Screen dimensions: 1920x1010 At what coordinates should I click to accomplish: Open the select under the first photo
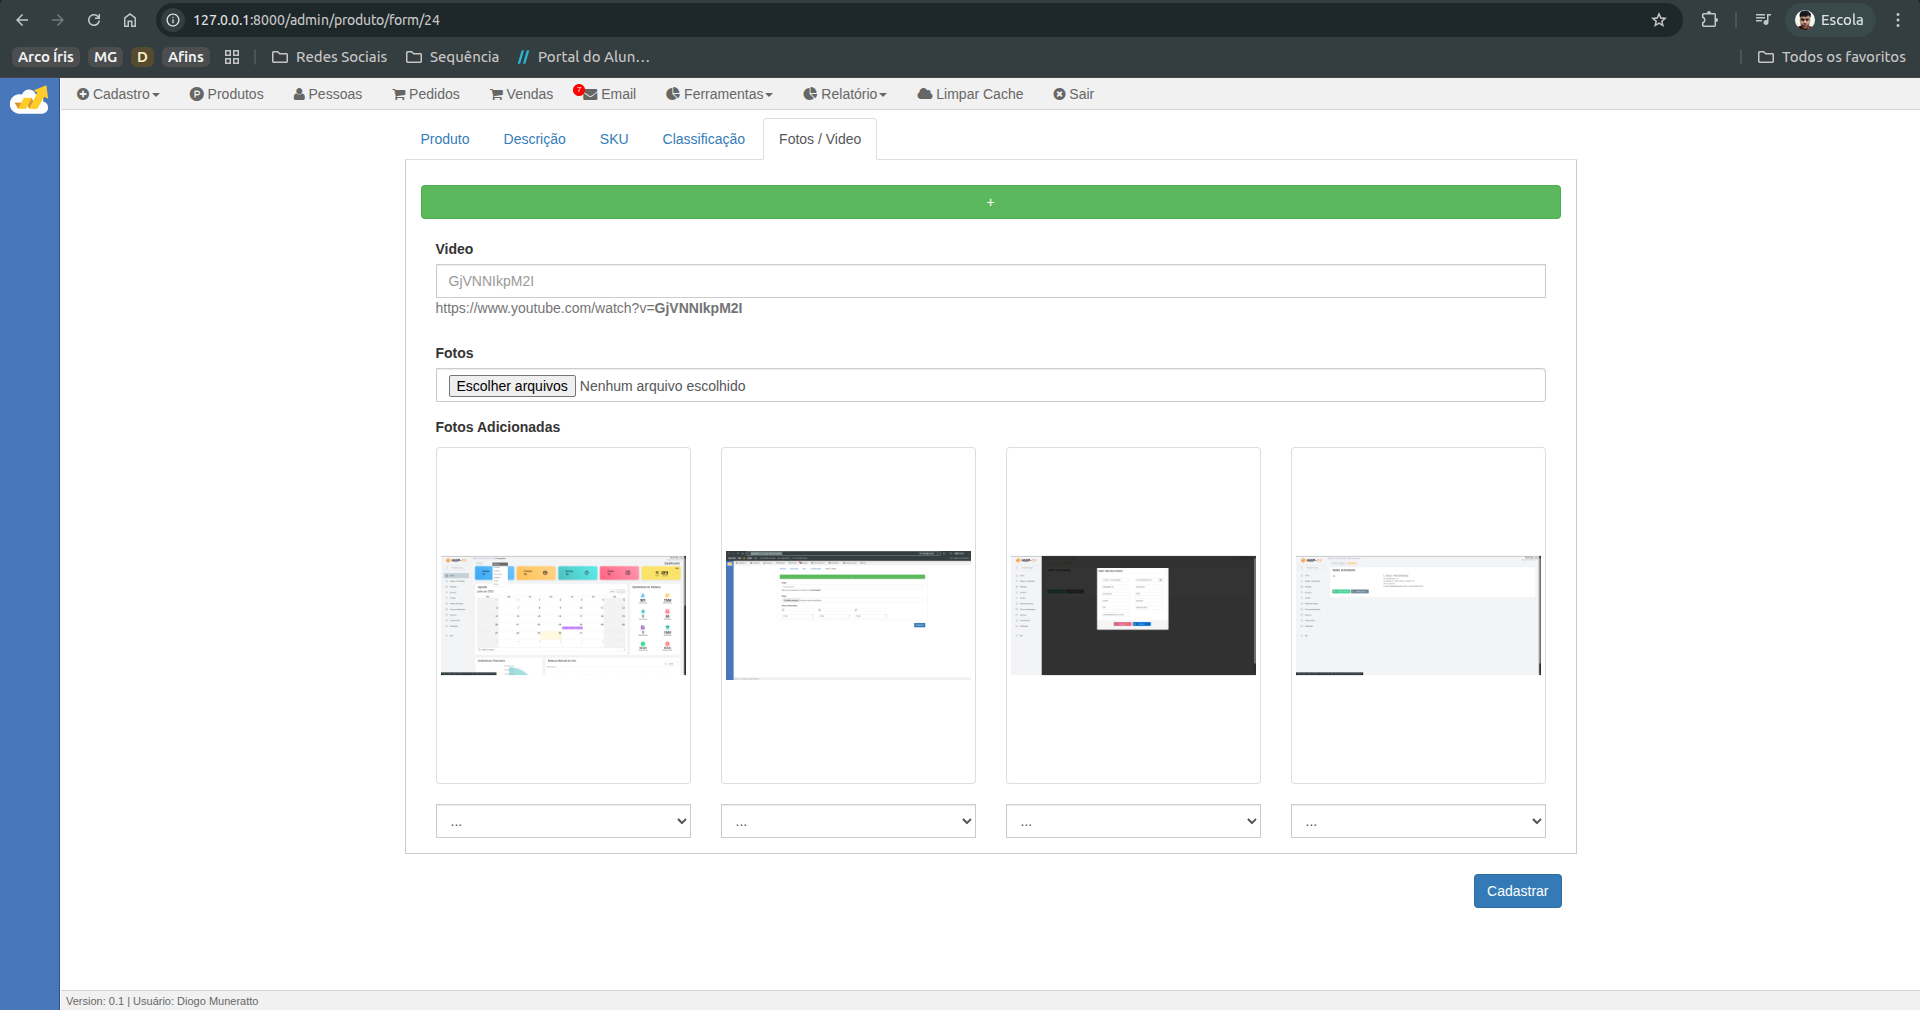563,821
